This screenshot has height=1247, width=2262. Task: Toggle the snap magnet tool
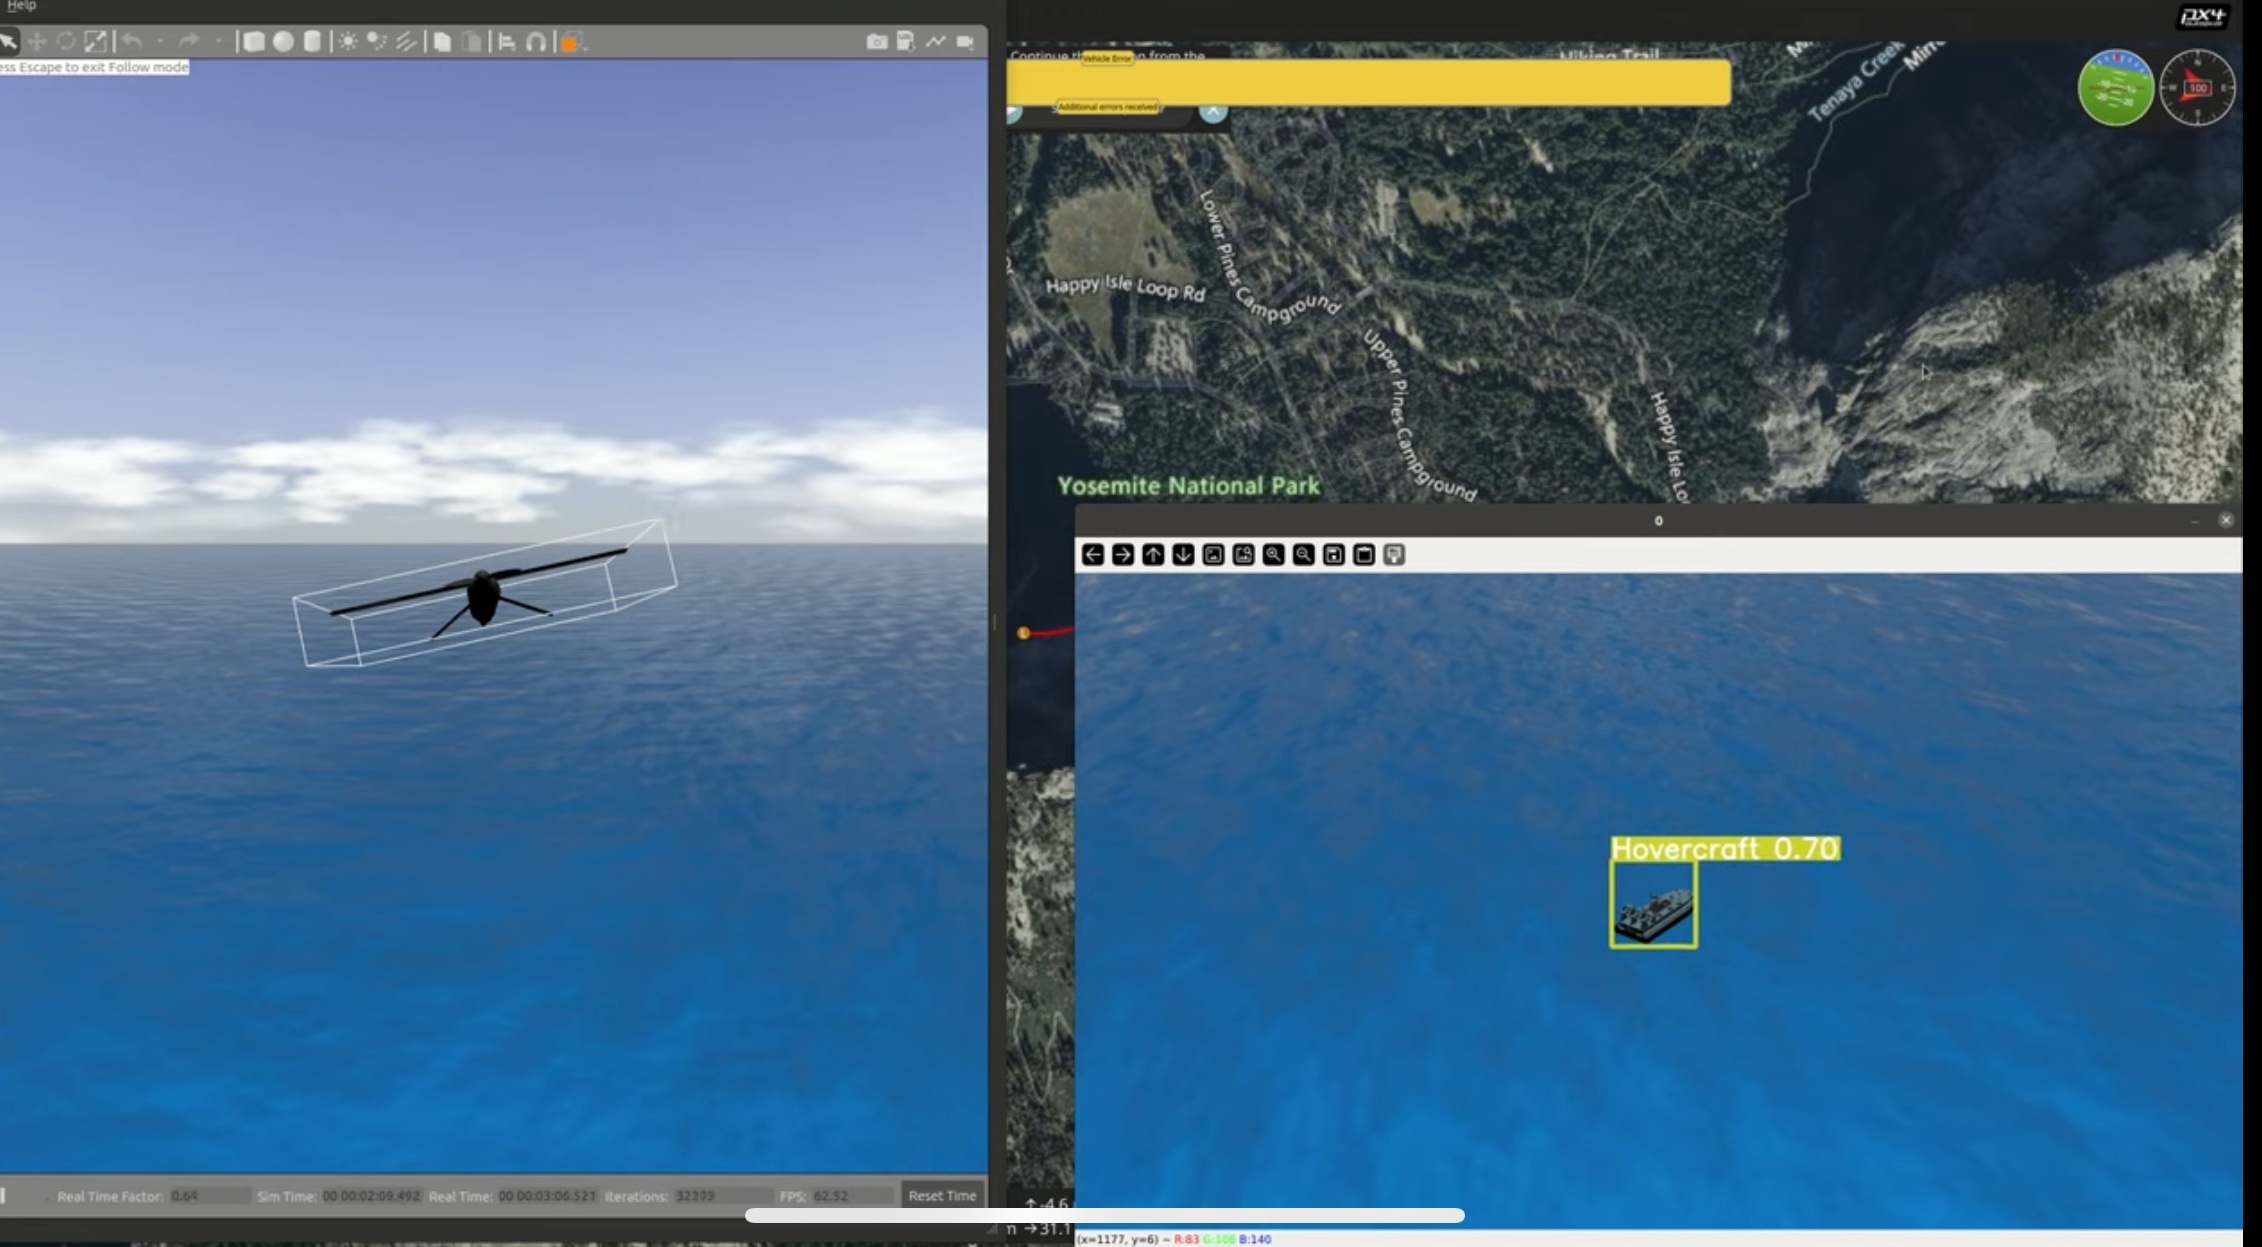(x=536, y=42)
